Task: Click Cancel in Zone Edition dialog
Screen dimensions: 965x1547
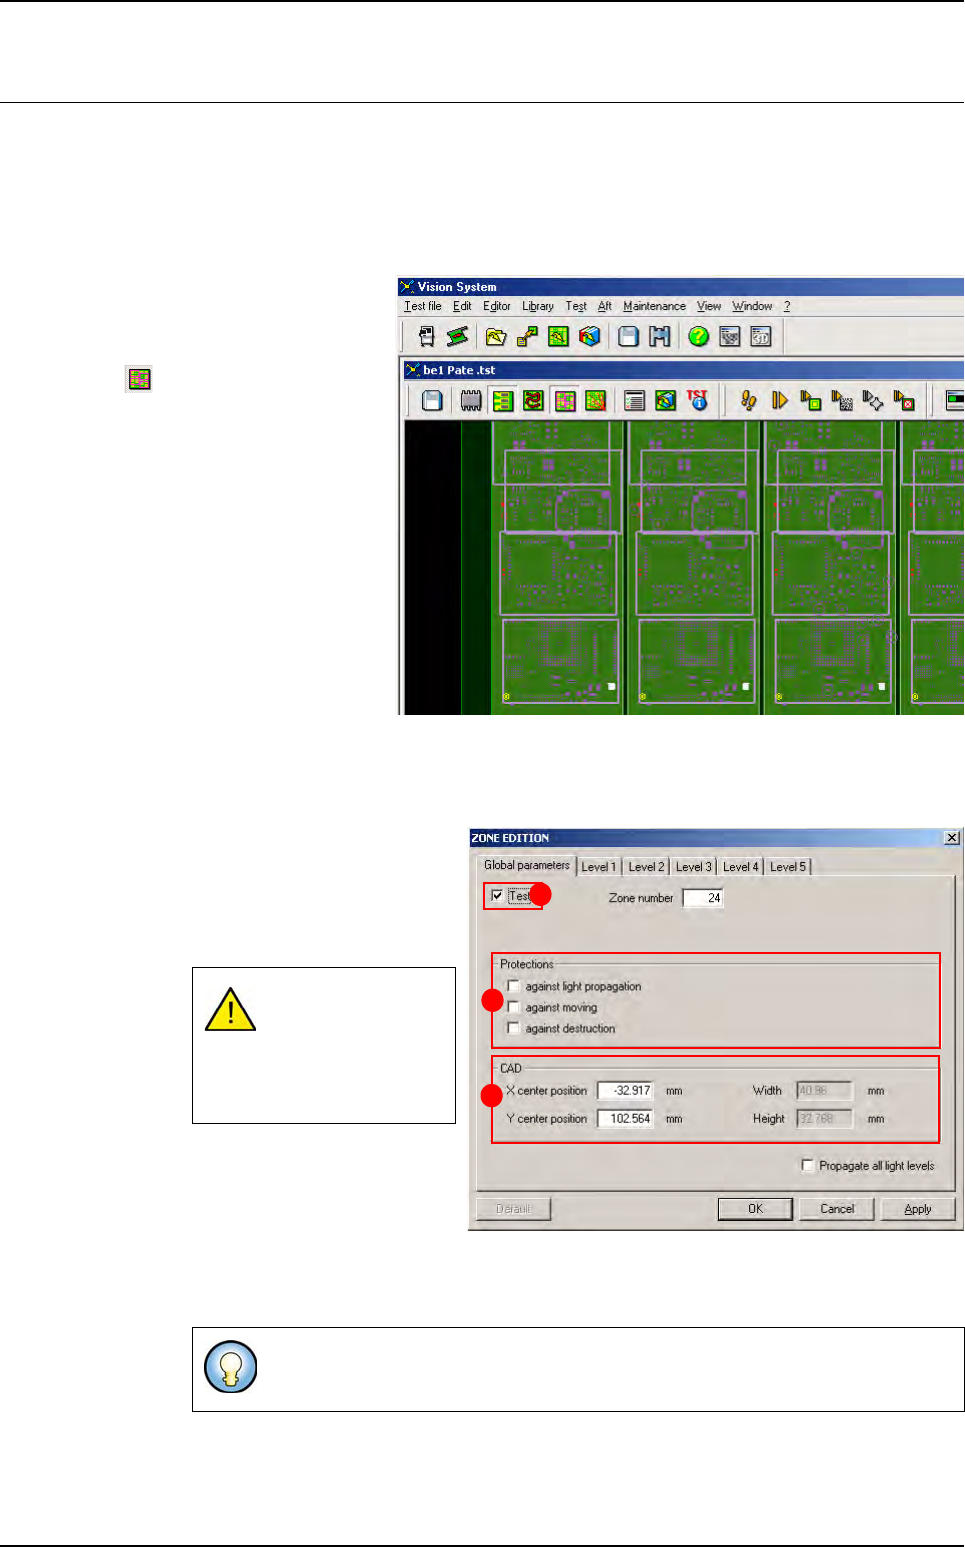Action: 837,1208
